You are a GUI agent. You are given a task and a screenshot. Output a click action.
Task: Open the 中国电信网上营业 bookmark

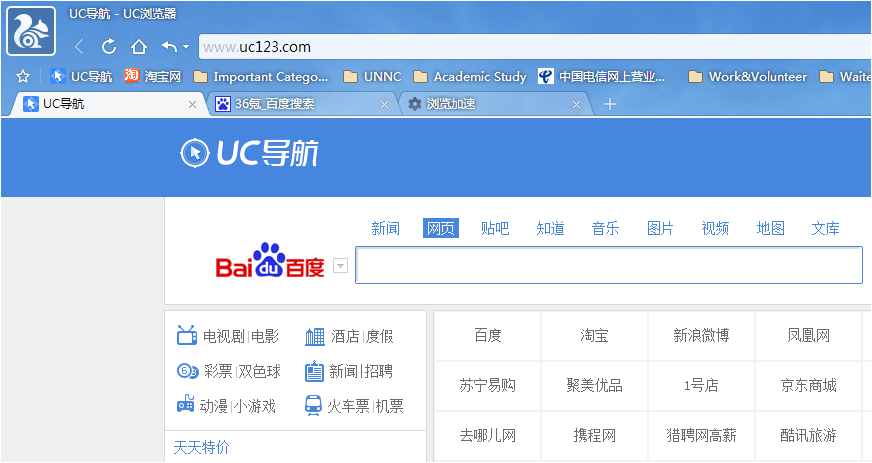602,77
